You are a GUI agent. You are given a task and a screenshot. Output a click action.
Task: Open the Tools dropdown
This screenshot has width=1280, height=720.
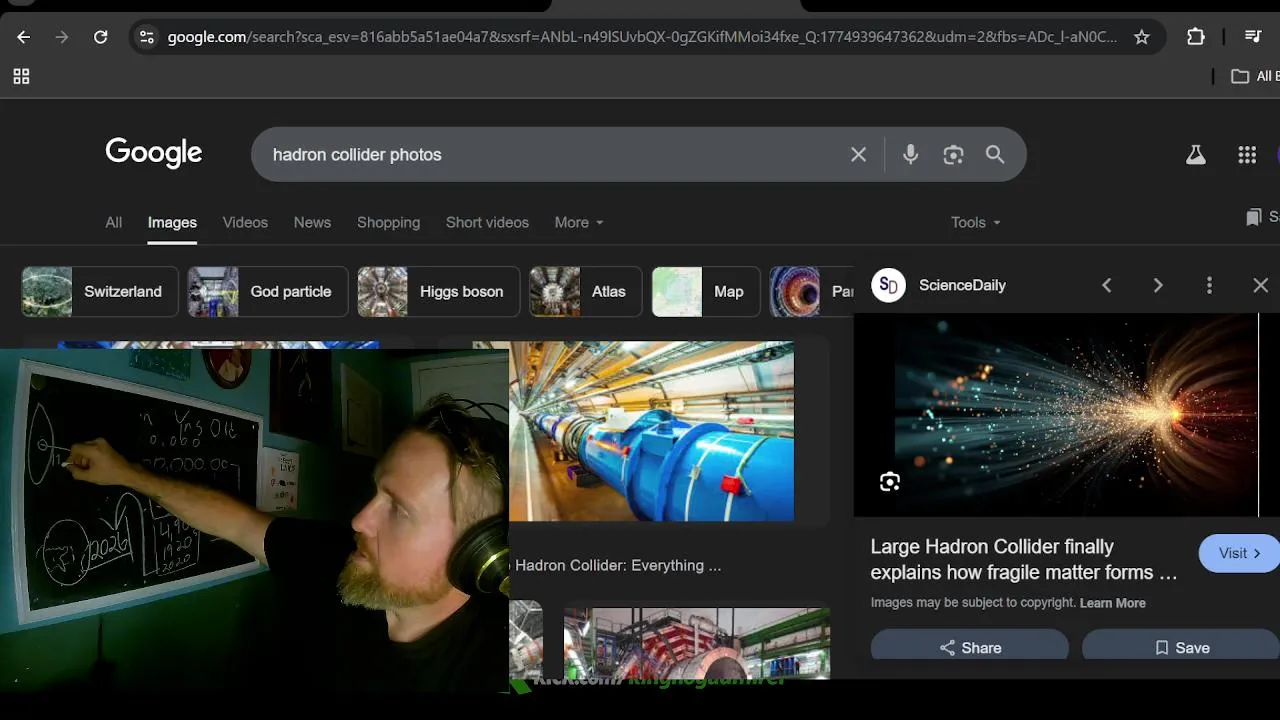976,222
